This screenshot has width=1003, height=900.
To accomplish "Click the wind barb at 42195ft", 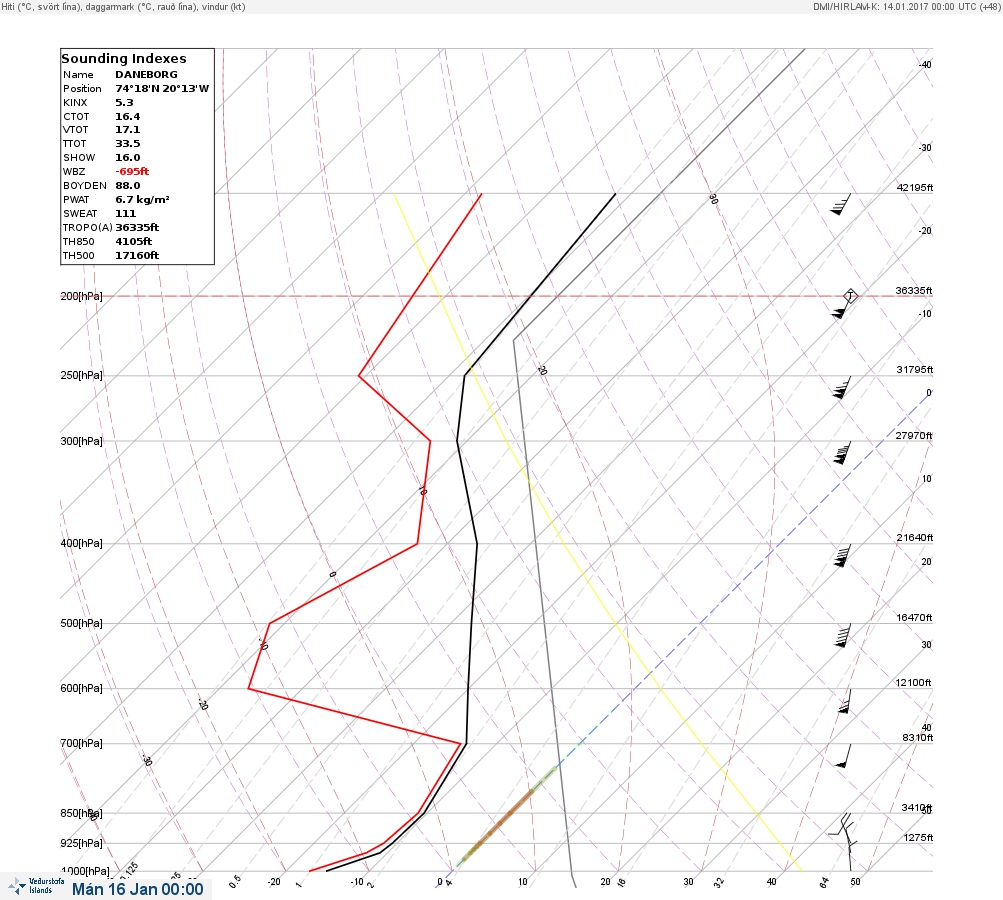I will point(841,205).
